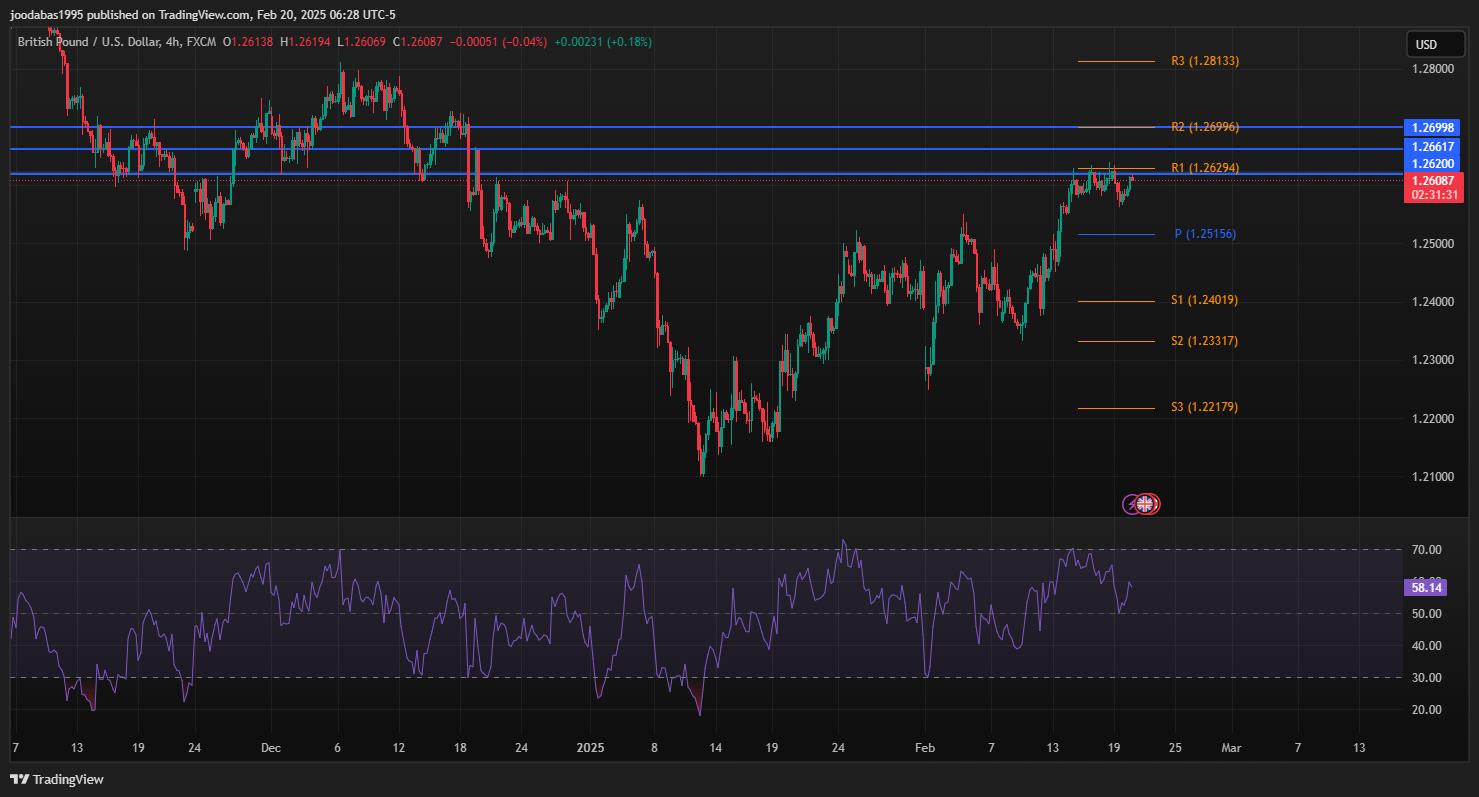Screen dimensions: 1479x797
Task: Click the 14 date on time axis
Action: pos(715,748)
